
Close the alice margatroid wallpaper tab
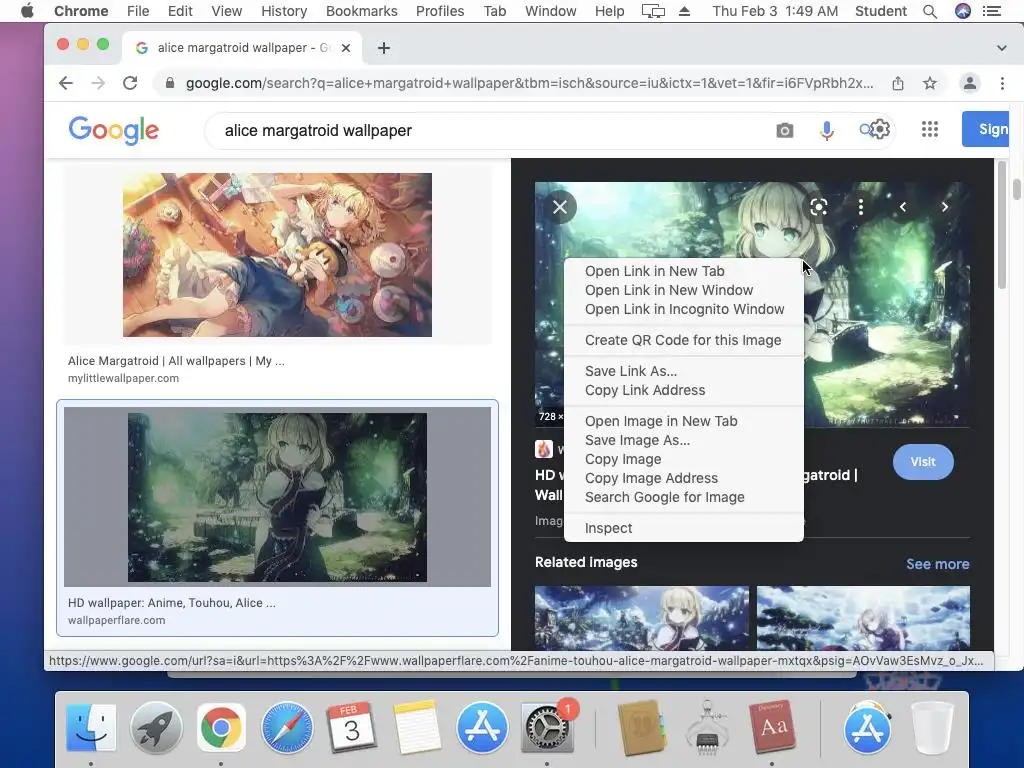click(x=346, y=48)
